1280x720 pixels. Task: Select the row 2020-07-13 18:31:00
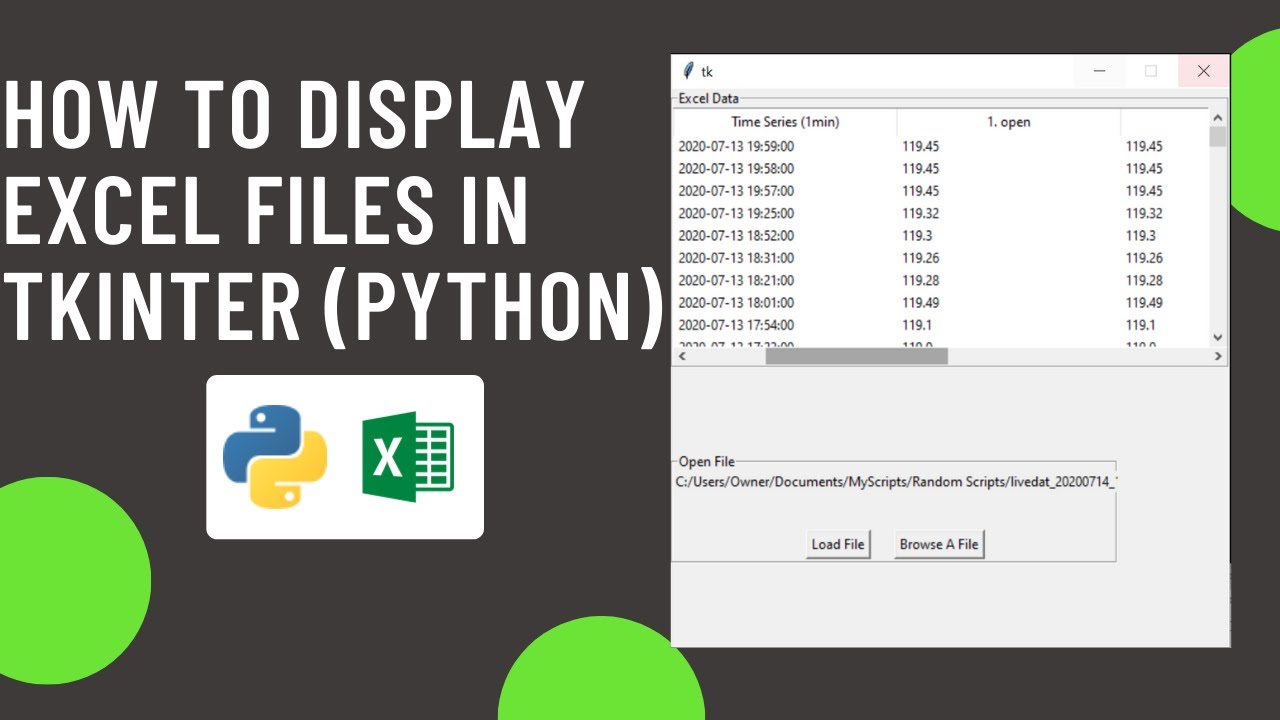(942, 258)
